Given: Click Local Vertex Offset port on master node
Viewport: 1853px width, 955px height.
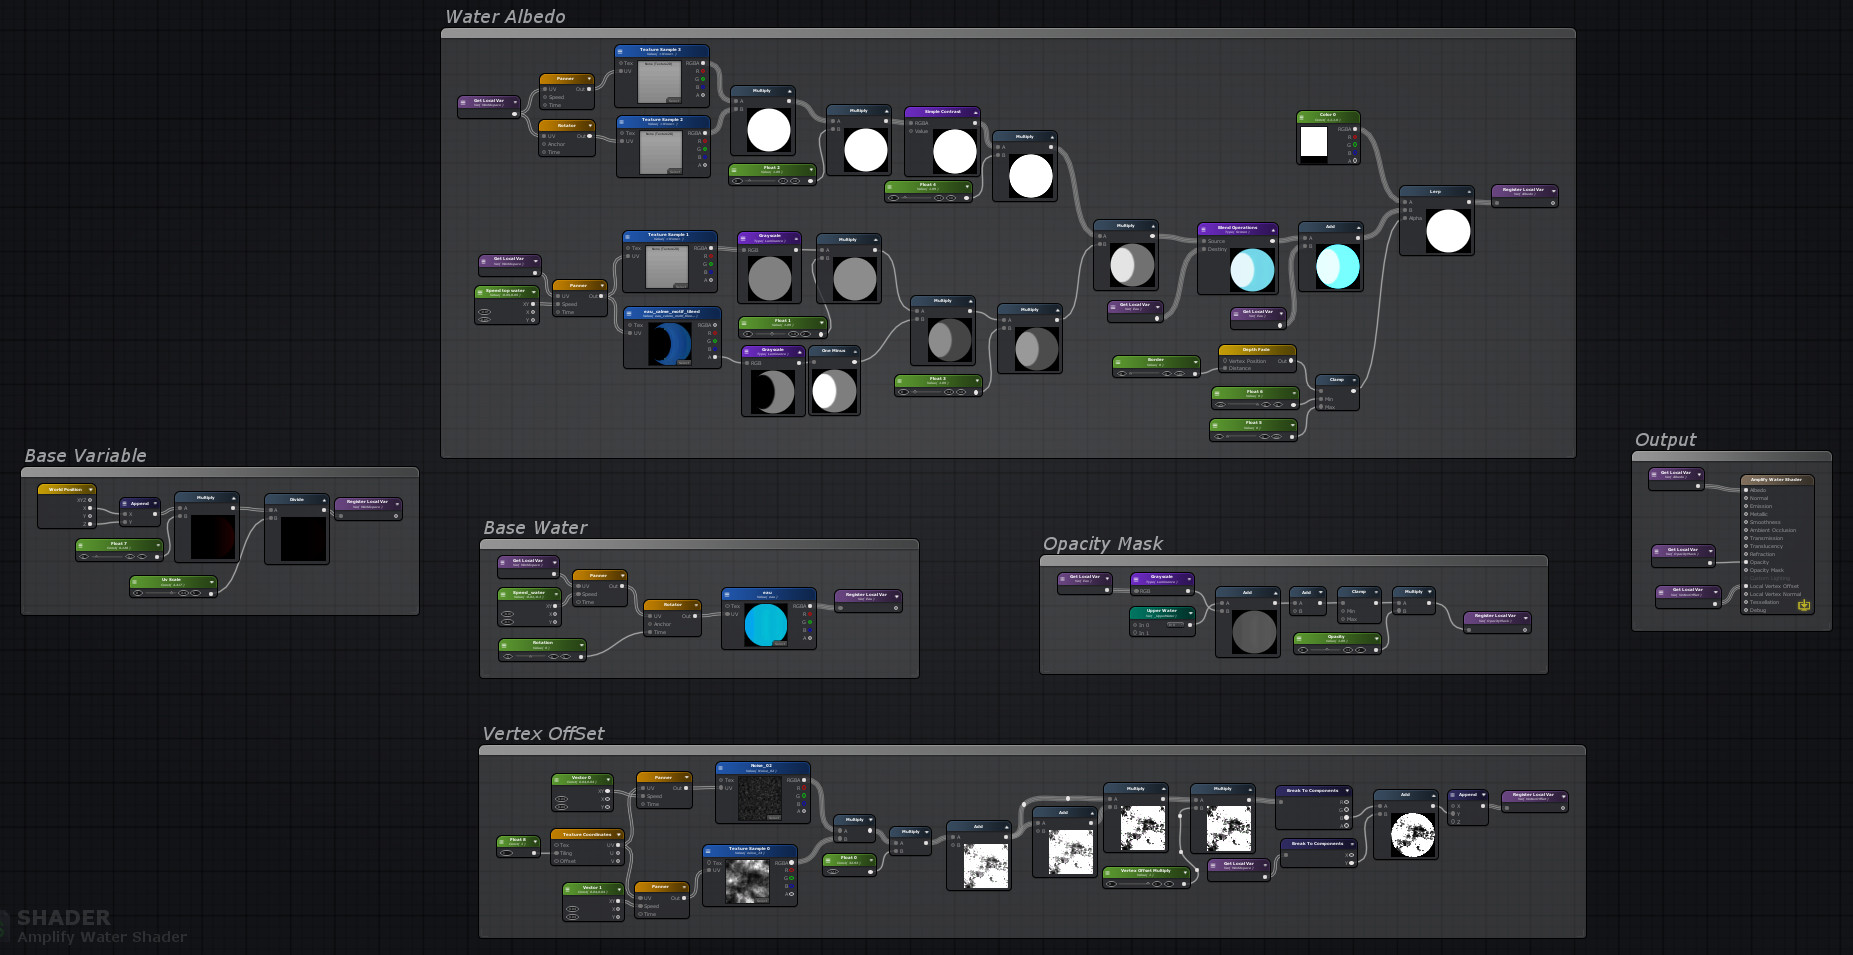Looking at the screenshot, I should pos(1746,587).
